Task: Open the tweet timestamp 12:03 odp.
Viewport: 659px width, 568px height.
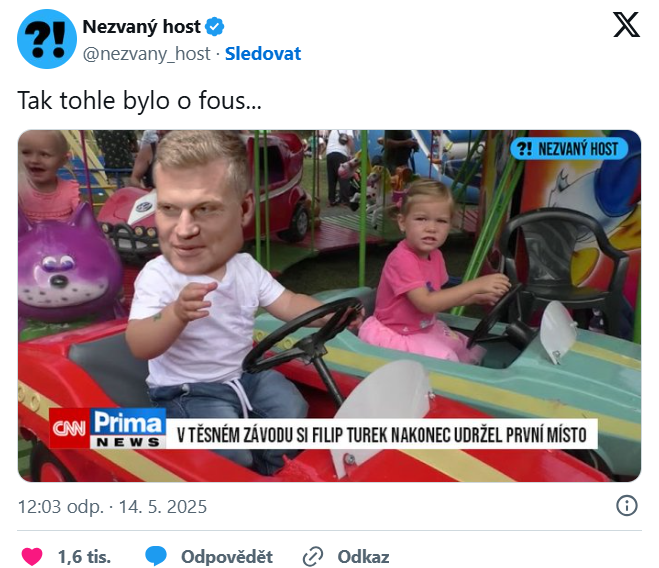Action: pyautogui.click(x=61, y=507)
